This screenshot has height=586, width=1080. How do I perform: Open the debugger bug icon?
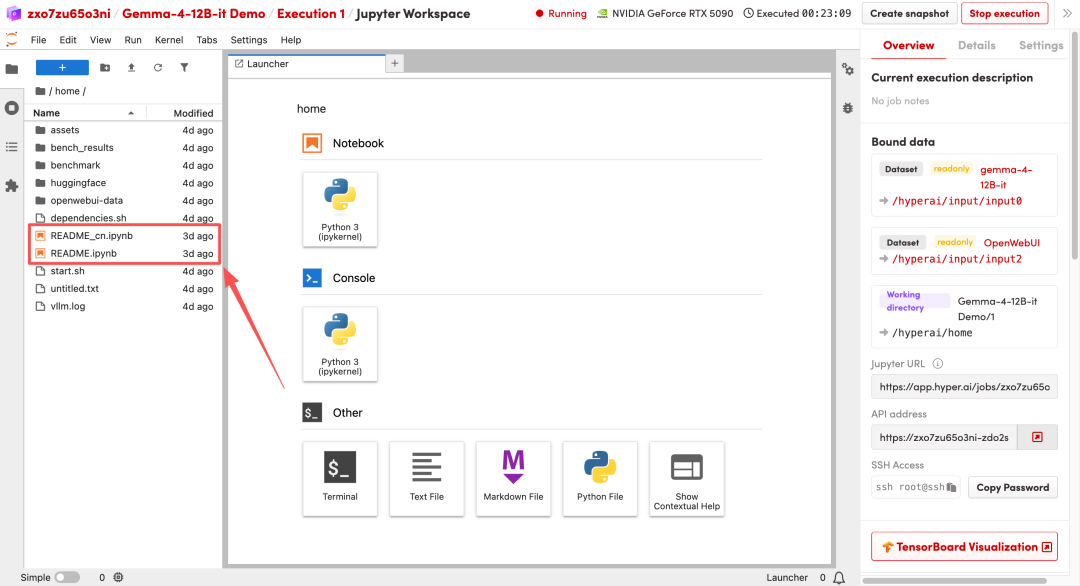coord(848,108)
